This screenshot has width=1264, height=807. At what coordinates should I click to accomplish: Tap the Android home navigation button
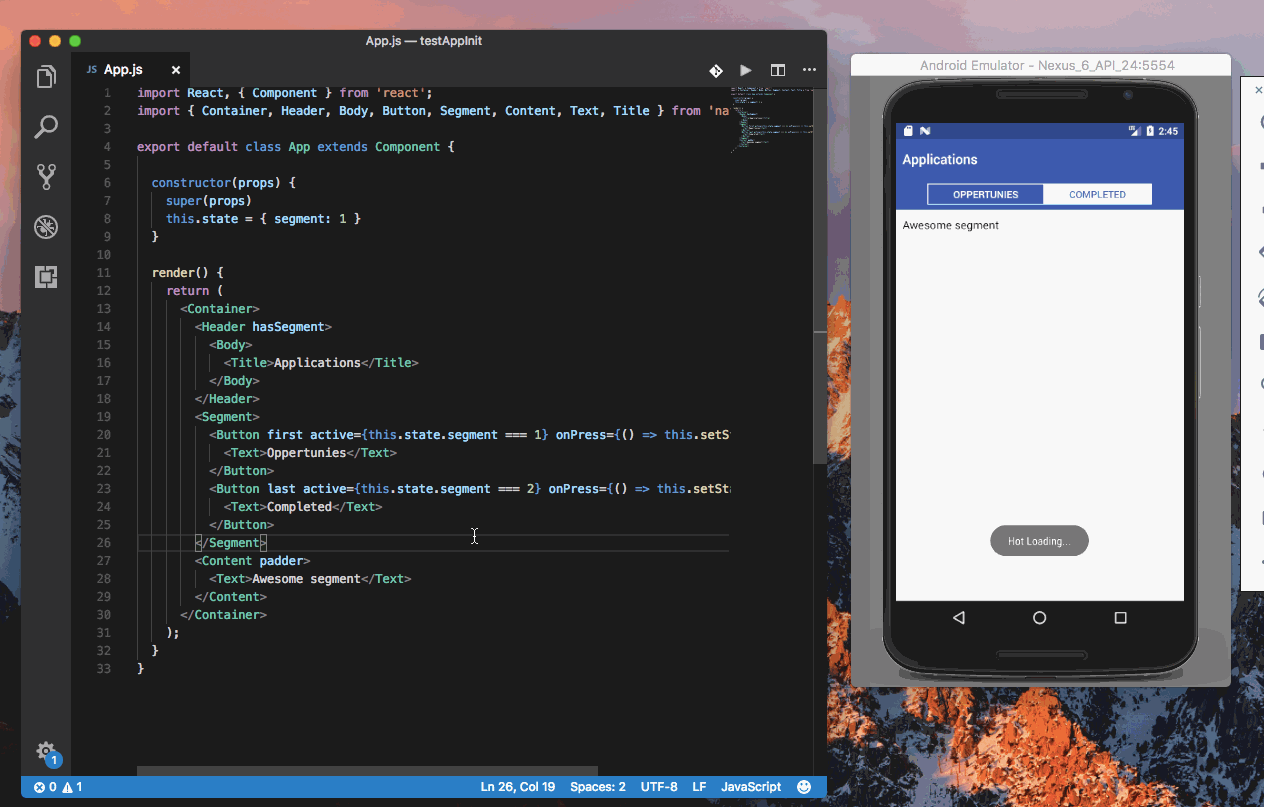tap(1039, 618)
